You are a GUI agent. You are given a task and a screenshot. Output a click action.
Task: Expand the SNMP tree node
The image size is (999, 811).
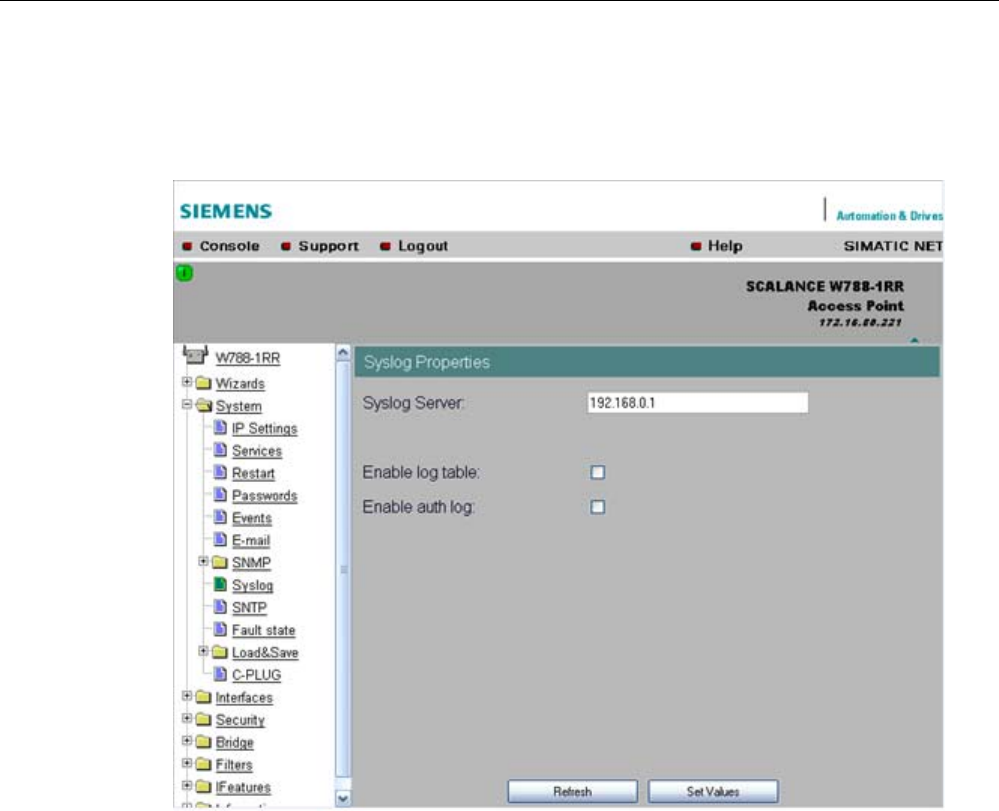(x=203, y=561)
